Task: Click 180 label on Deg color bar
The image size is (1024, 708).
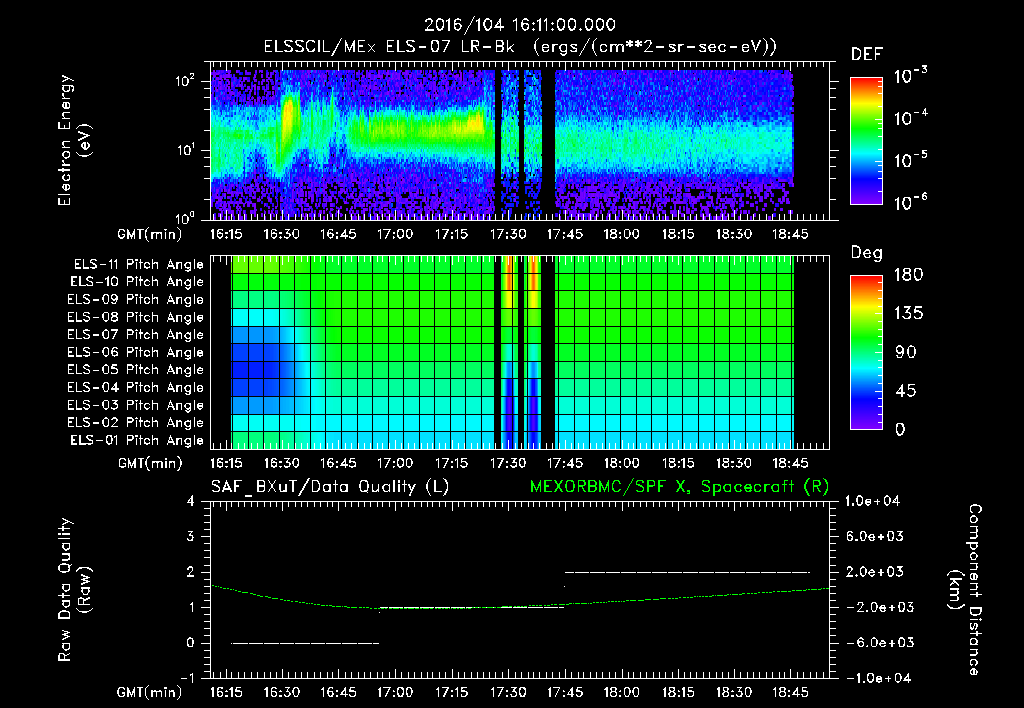Action: pyautogui.click(x=908, y=275)
